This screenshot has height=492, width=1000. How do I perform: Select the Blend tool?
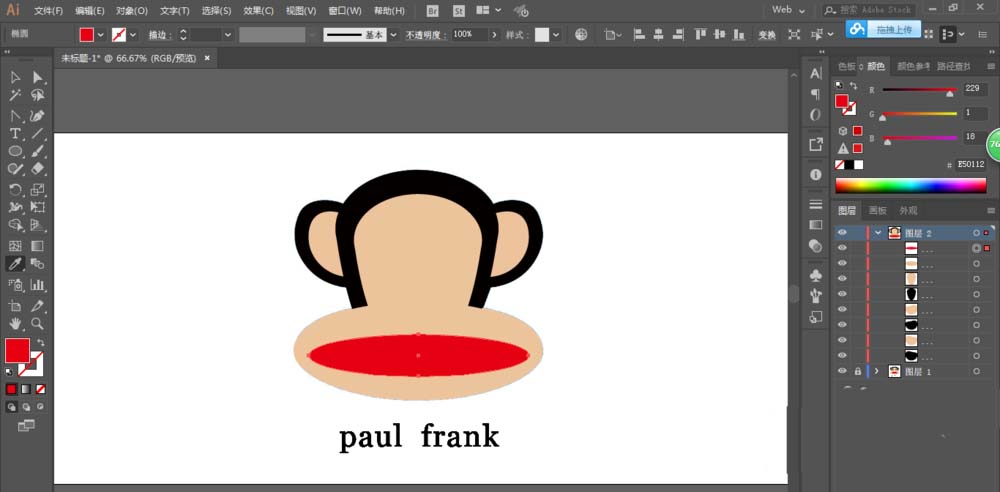pos(38,264)
